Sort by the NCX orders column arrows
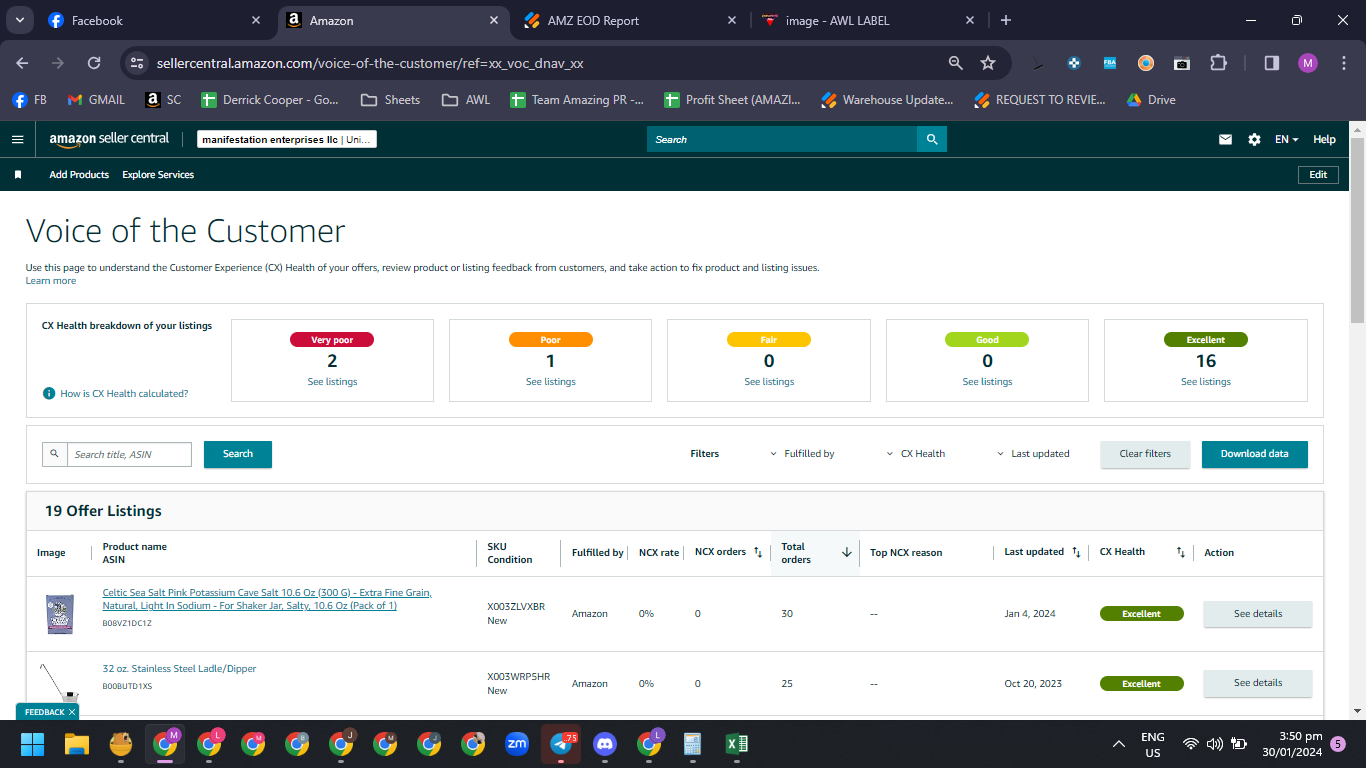The width and height of the screenshot is (1366, 768). (x=758, y=552)
